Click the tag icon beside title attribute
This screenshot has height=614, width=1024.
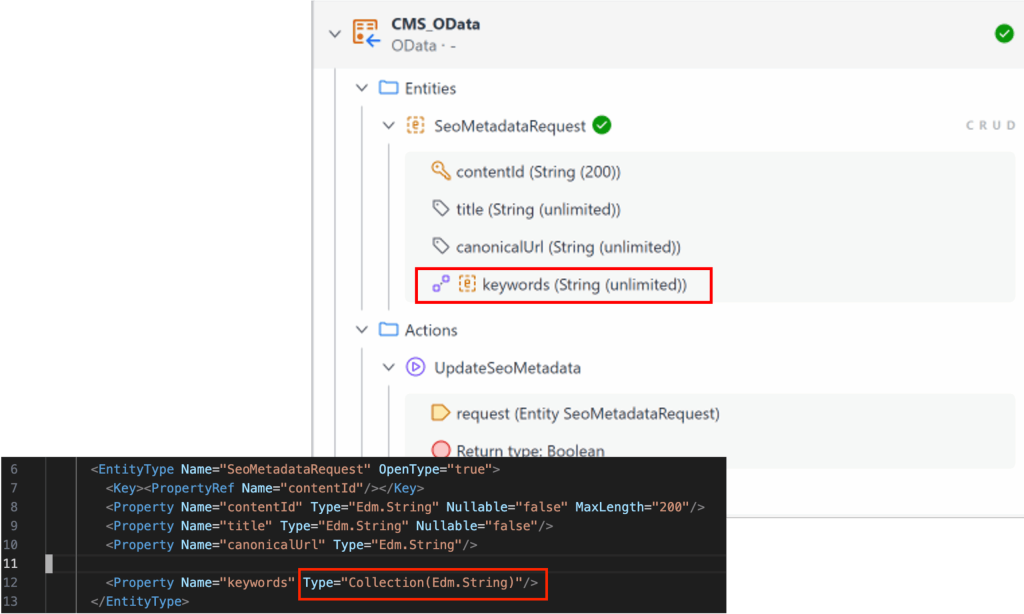tap(440, 209)
